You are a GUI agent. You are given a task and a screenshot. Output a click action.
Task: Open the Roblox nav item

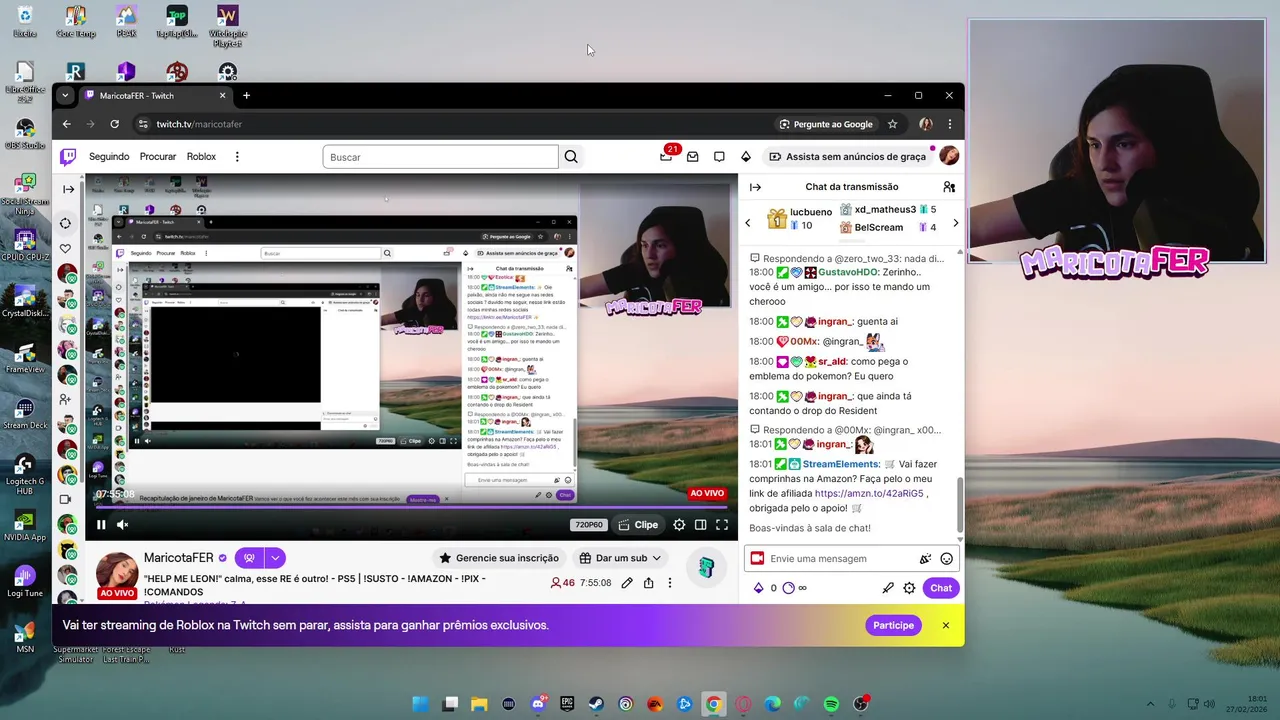[201, 157]
